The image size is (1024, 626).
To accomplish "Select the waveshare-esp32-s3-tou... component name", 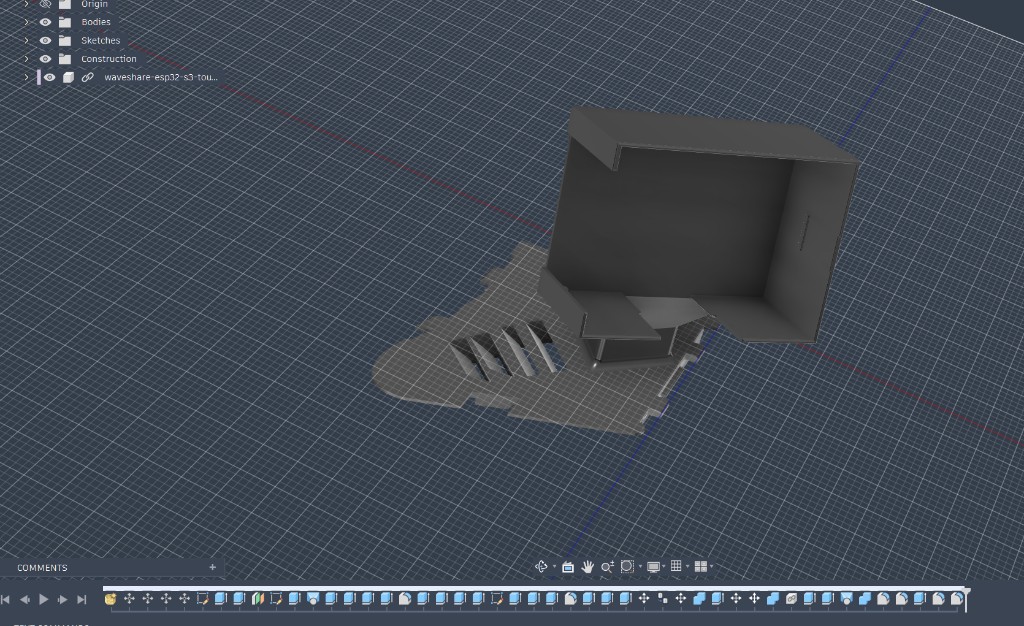I will (x=161, y=77).
